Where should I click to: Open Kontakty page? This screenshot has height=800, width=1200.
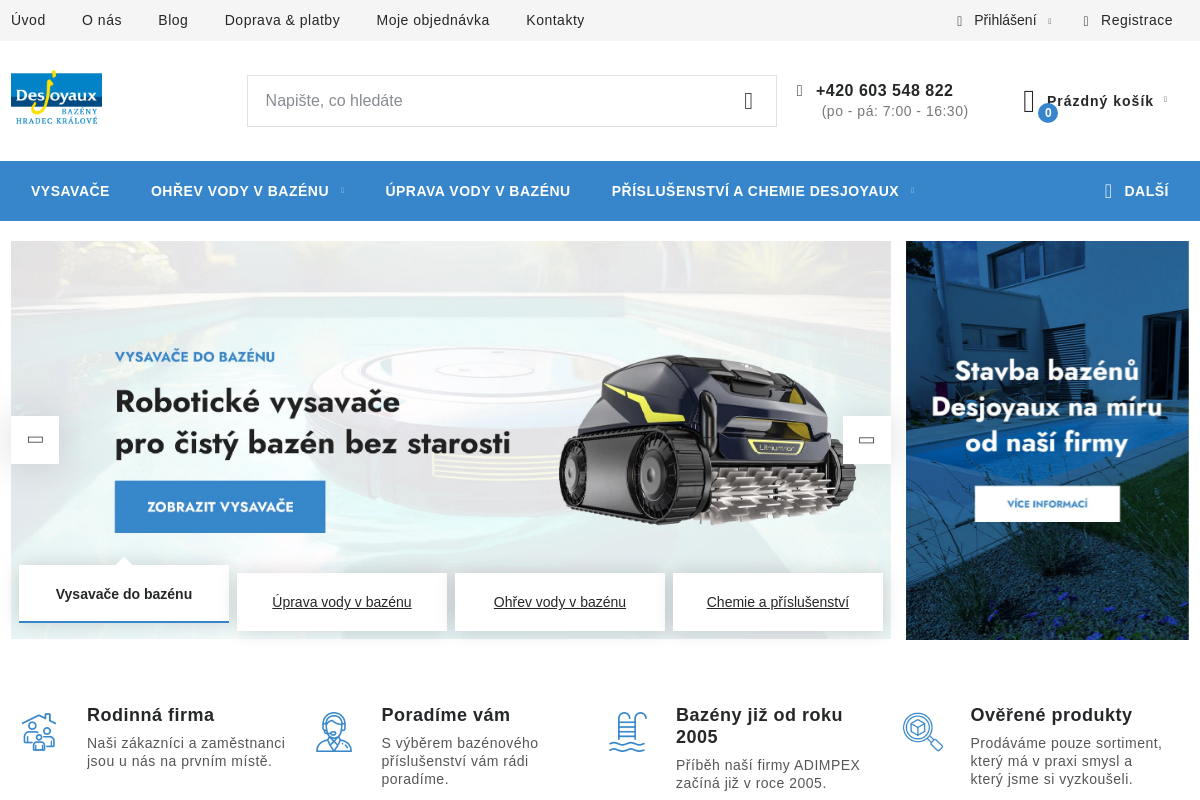click(x=555, y=20)
